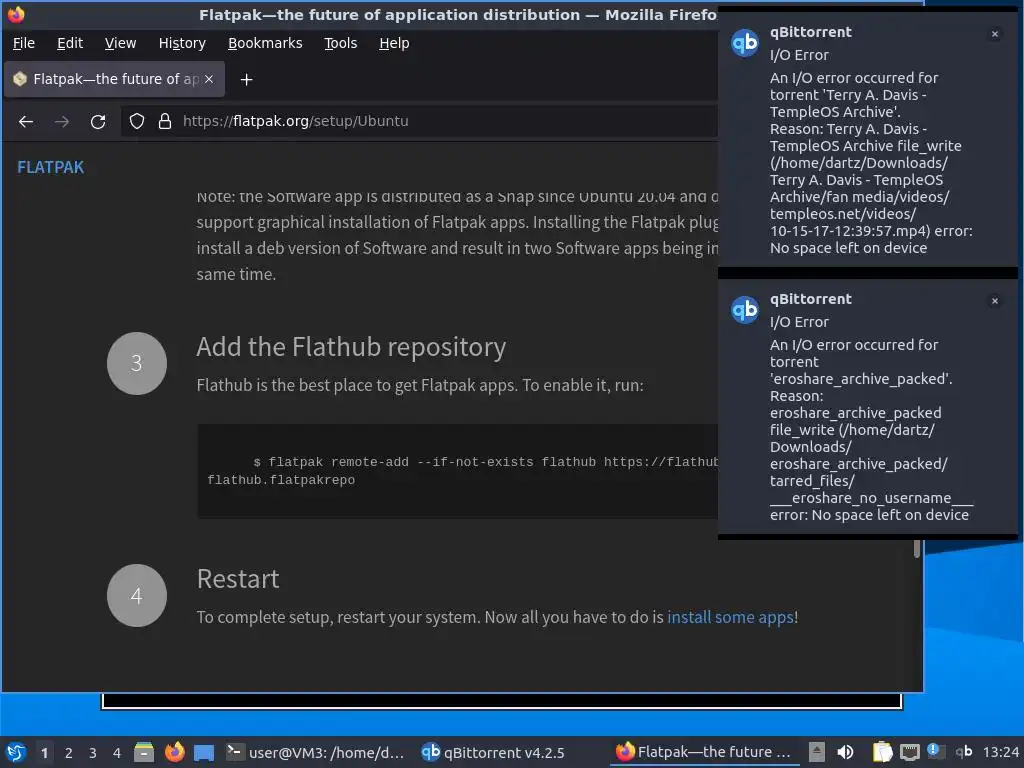Close the Flatpak browser tab
The height and width of the screenshot is (768, 1024).
209,79
